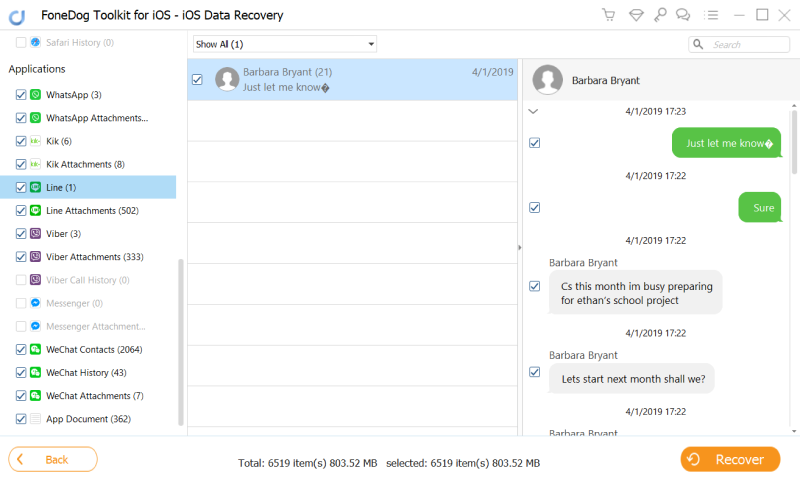Uncheck the App Document (362) checkbox
800x489 pixels.
click(21, 419)
